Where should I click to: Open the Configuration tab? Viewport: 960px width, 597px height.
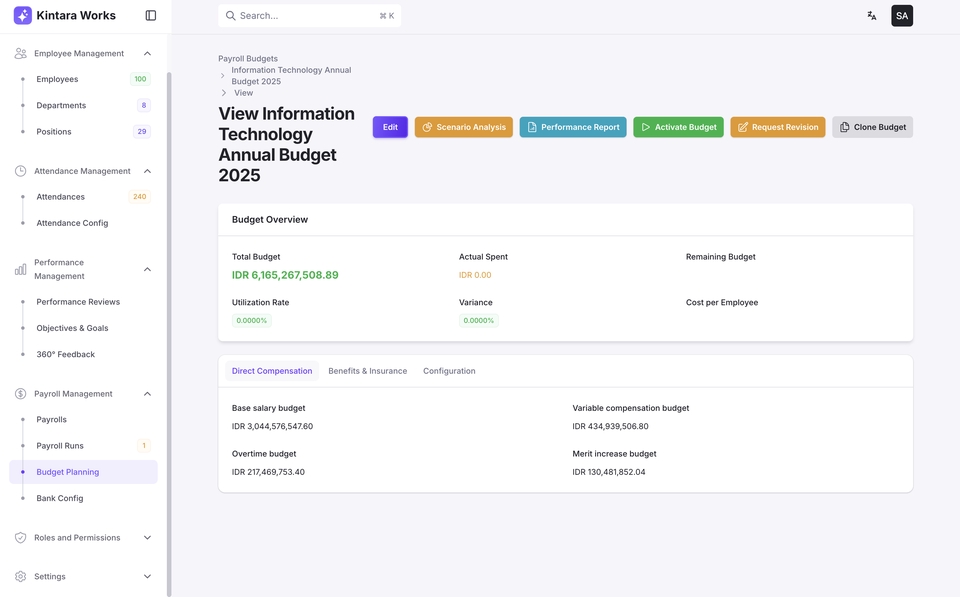click(x=449, y=370)
